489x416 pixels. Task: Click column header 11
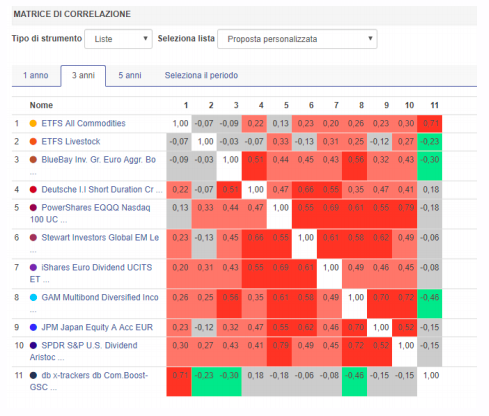tap(434, 105)
